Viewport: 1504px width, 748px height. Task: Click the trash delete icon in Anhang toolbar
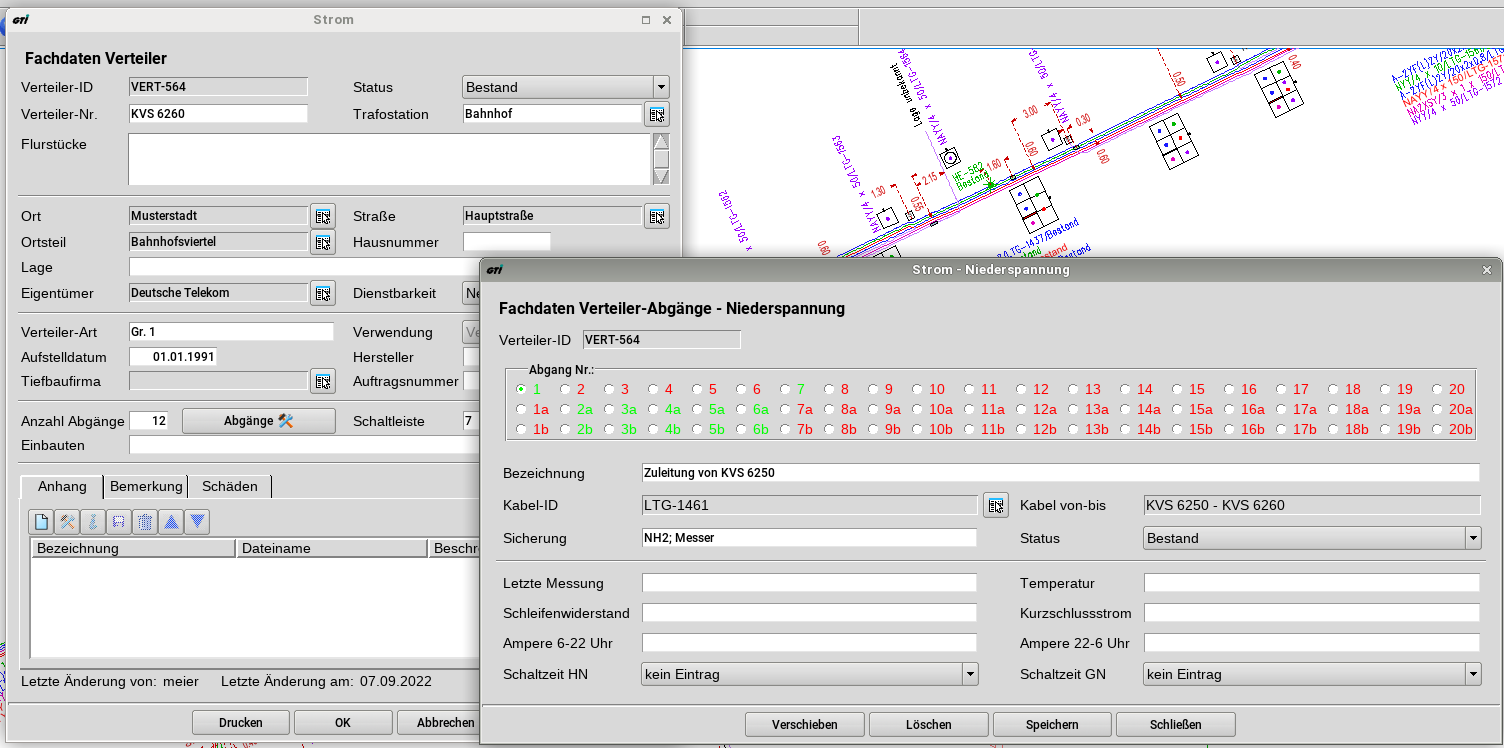145,521
